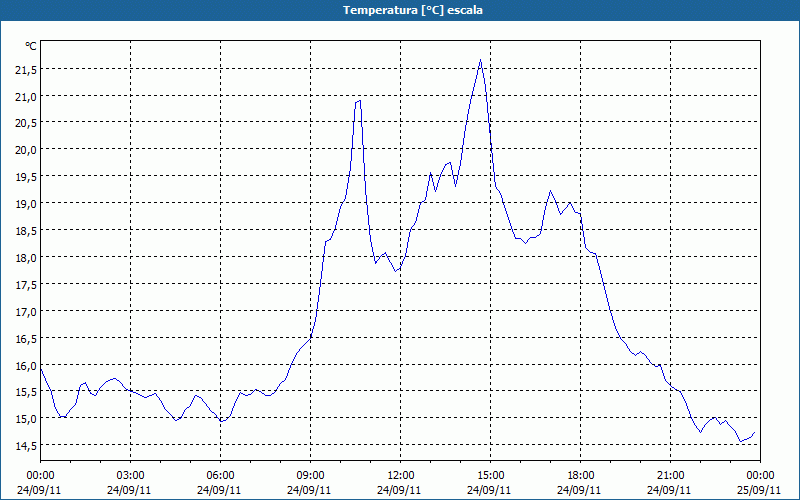Click the 25/09/11 date label
The width and height of the screenshot is (800, 500).
[x=759, y=490]
